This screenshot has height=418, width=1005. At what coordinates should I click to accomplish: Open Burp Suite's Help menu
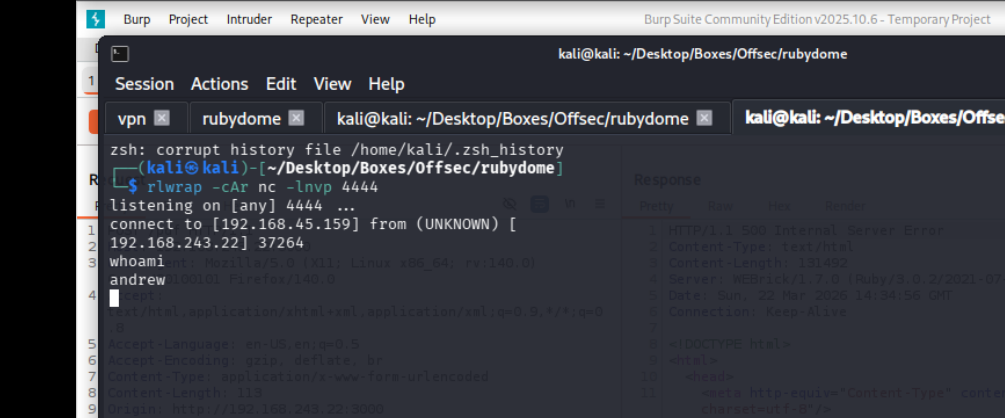tap(422, 19)
